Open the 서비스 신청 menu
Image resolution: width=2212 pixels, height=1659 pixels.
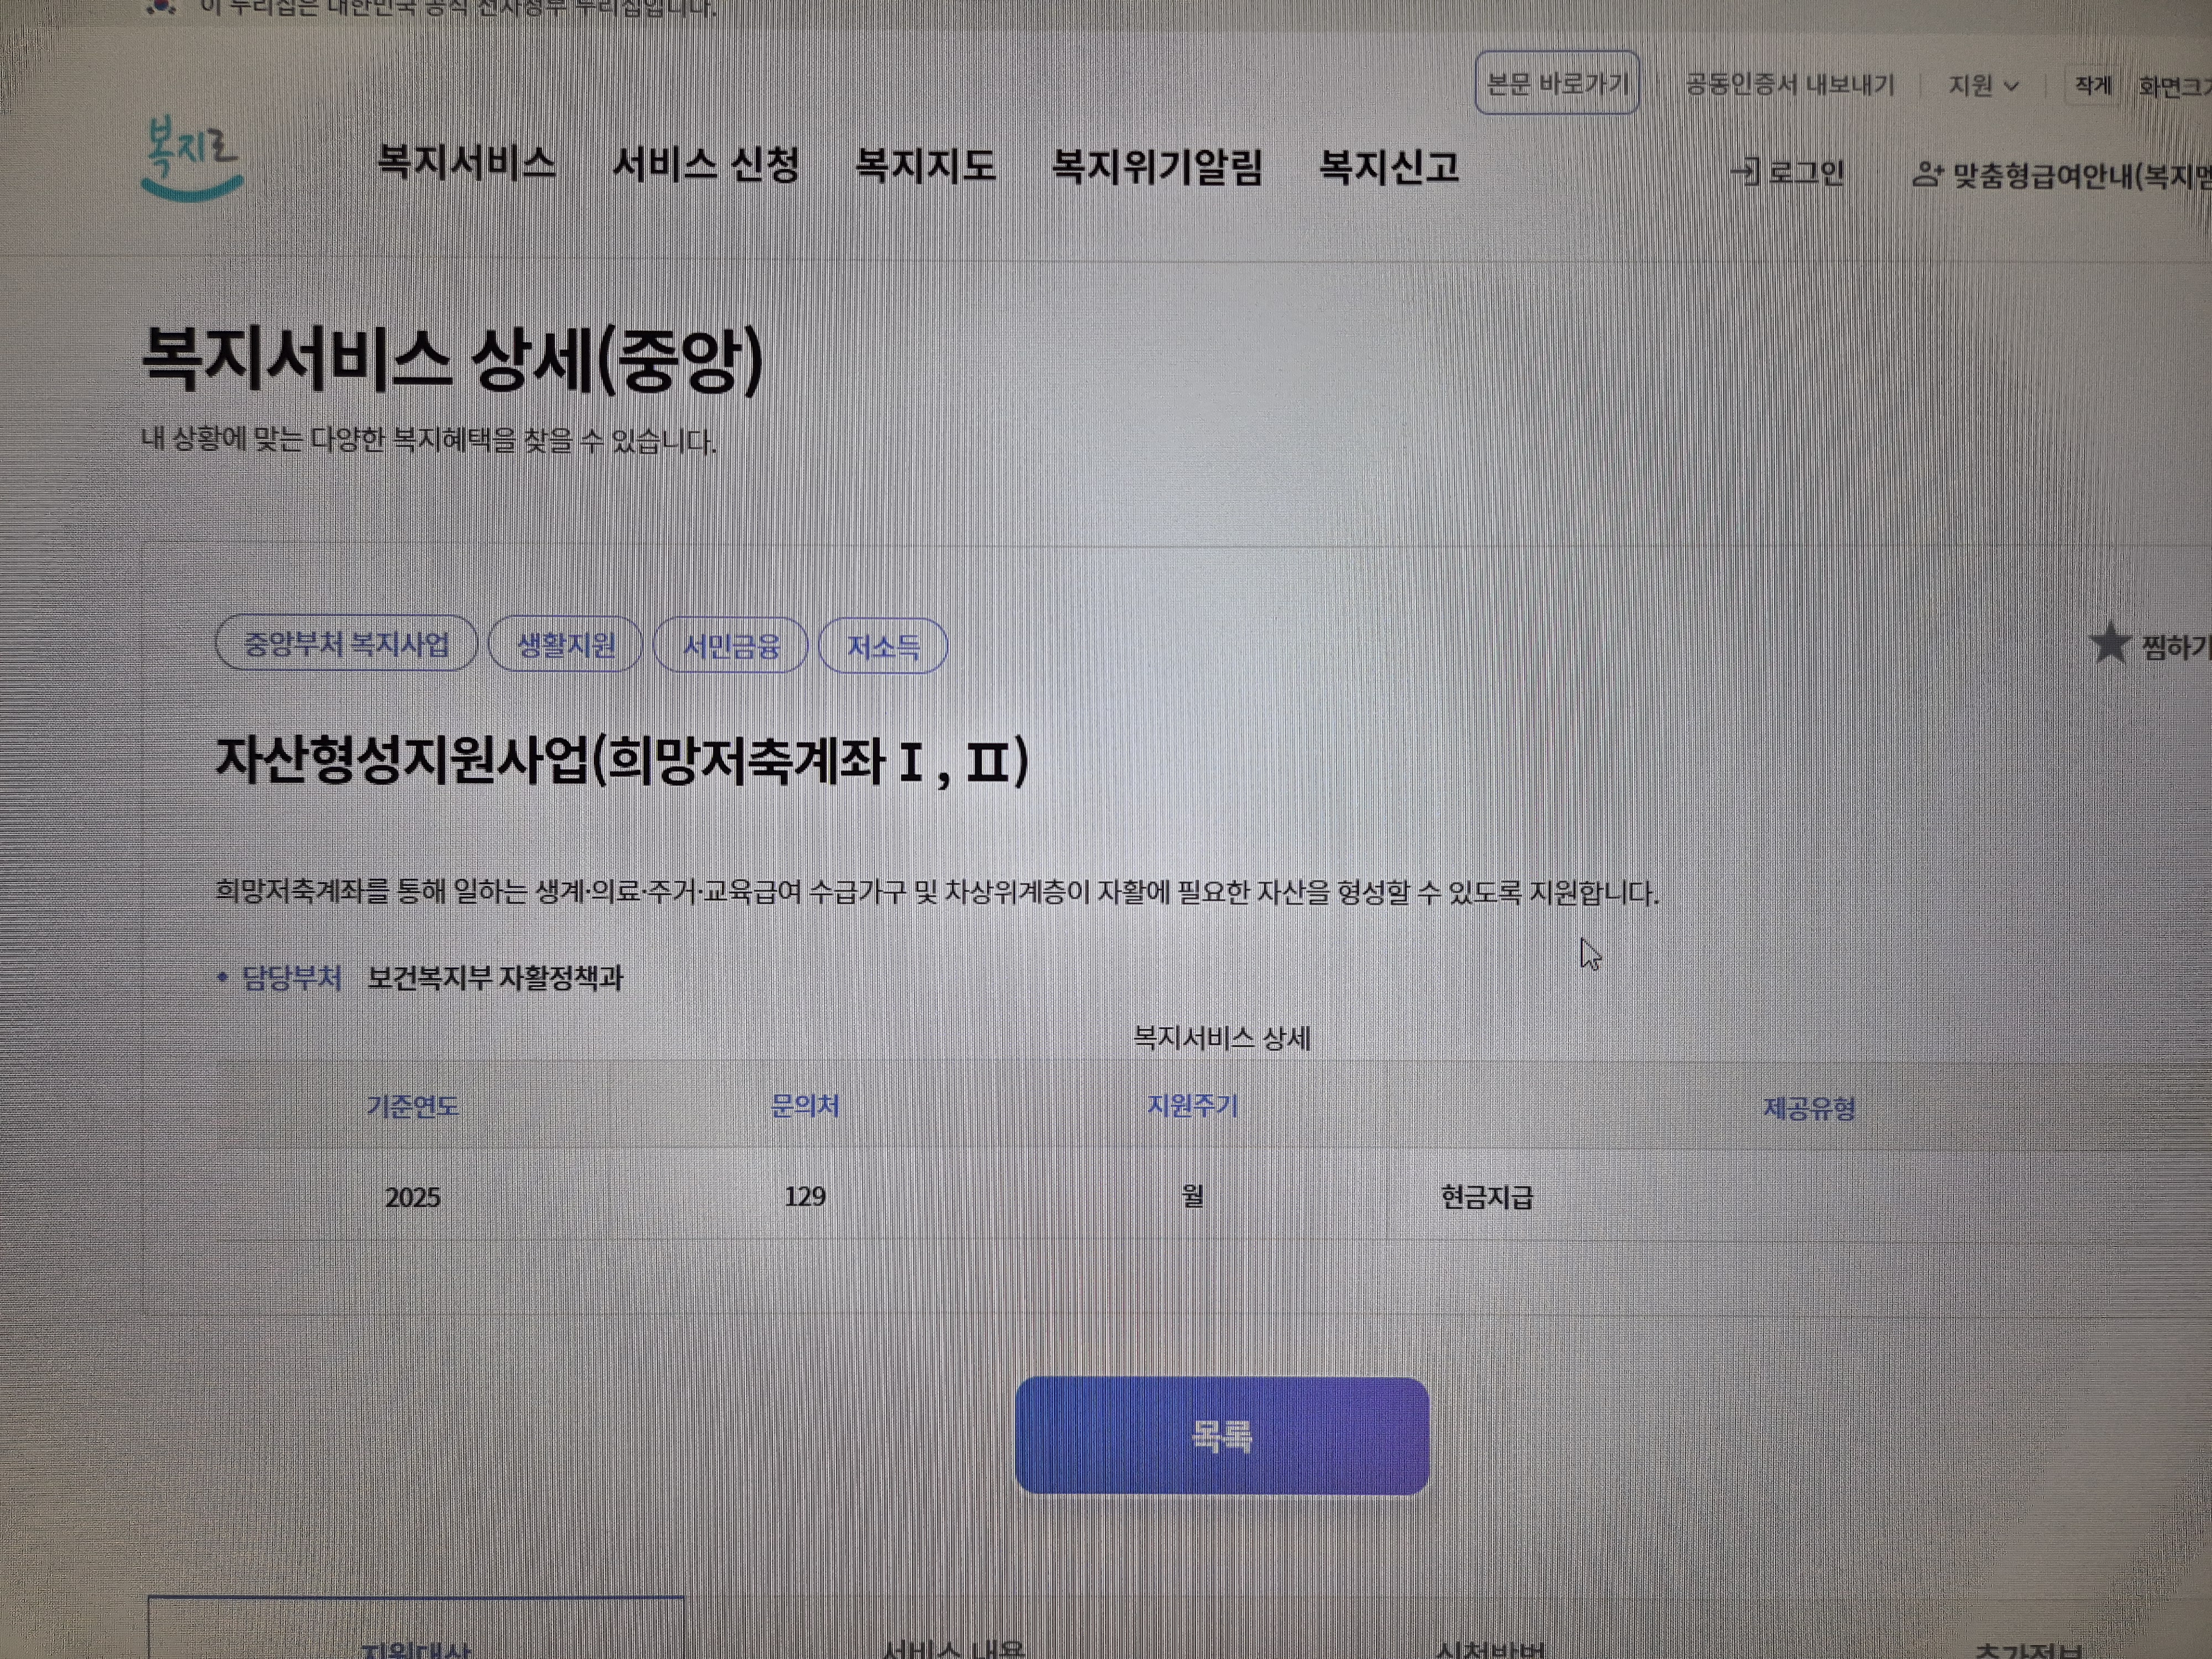point(706,165)
